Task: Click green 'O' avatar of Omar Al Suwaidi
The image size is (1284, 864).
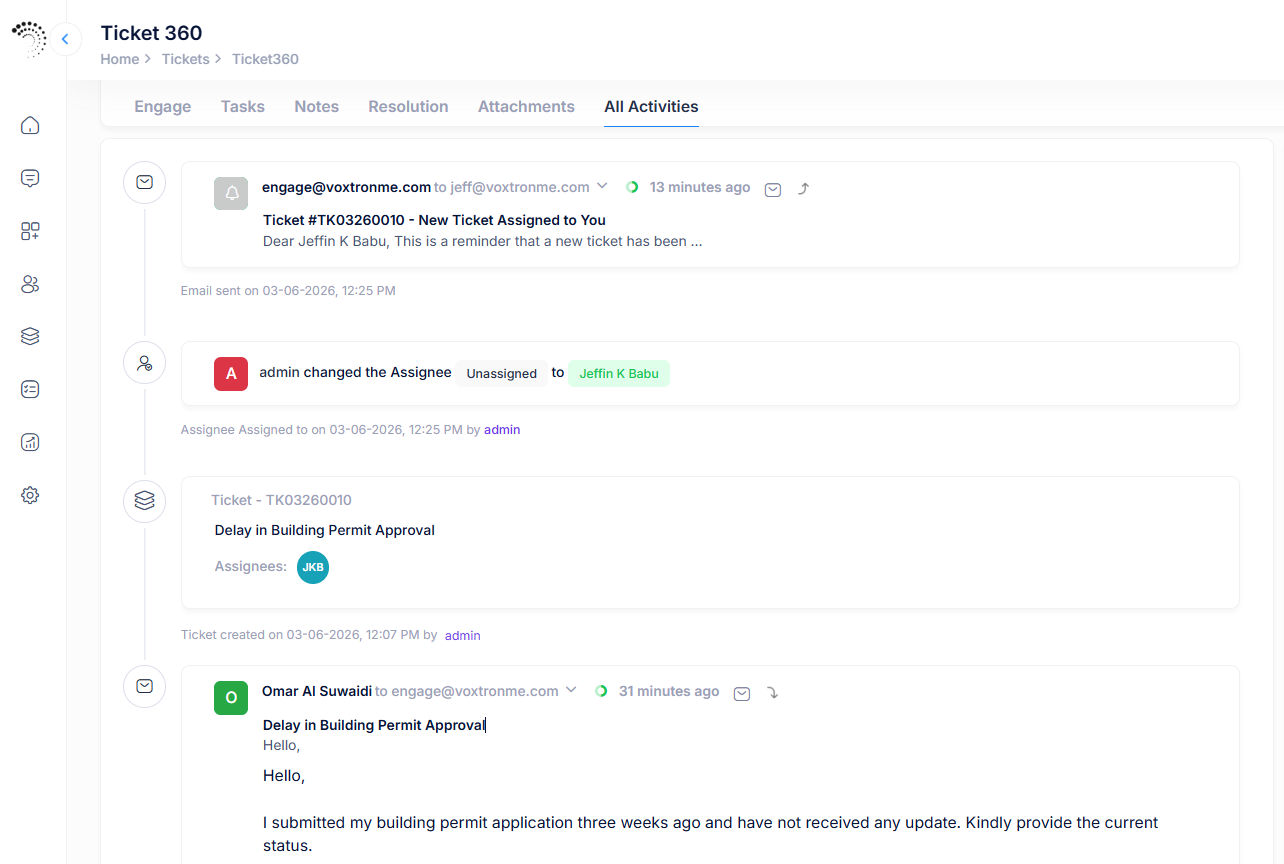Action: (x=231, y=697)
